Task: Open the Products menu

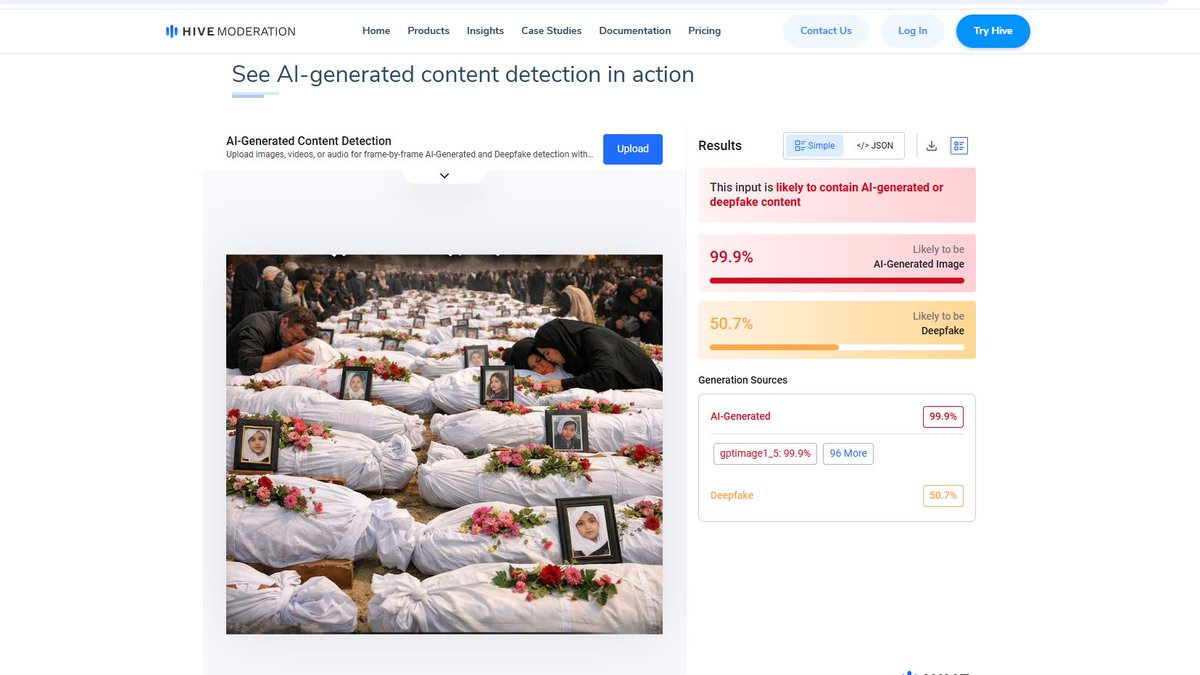Action: 428,31
